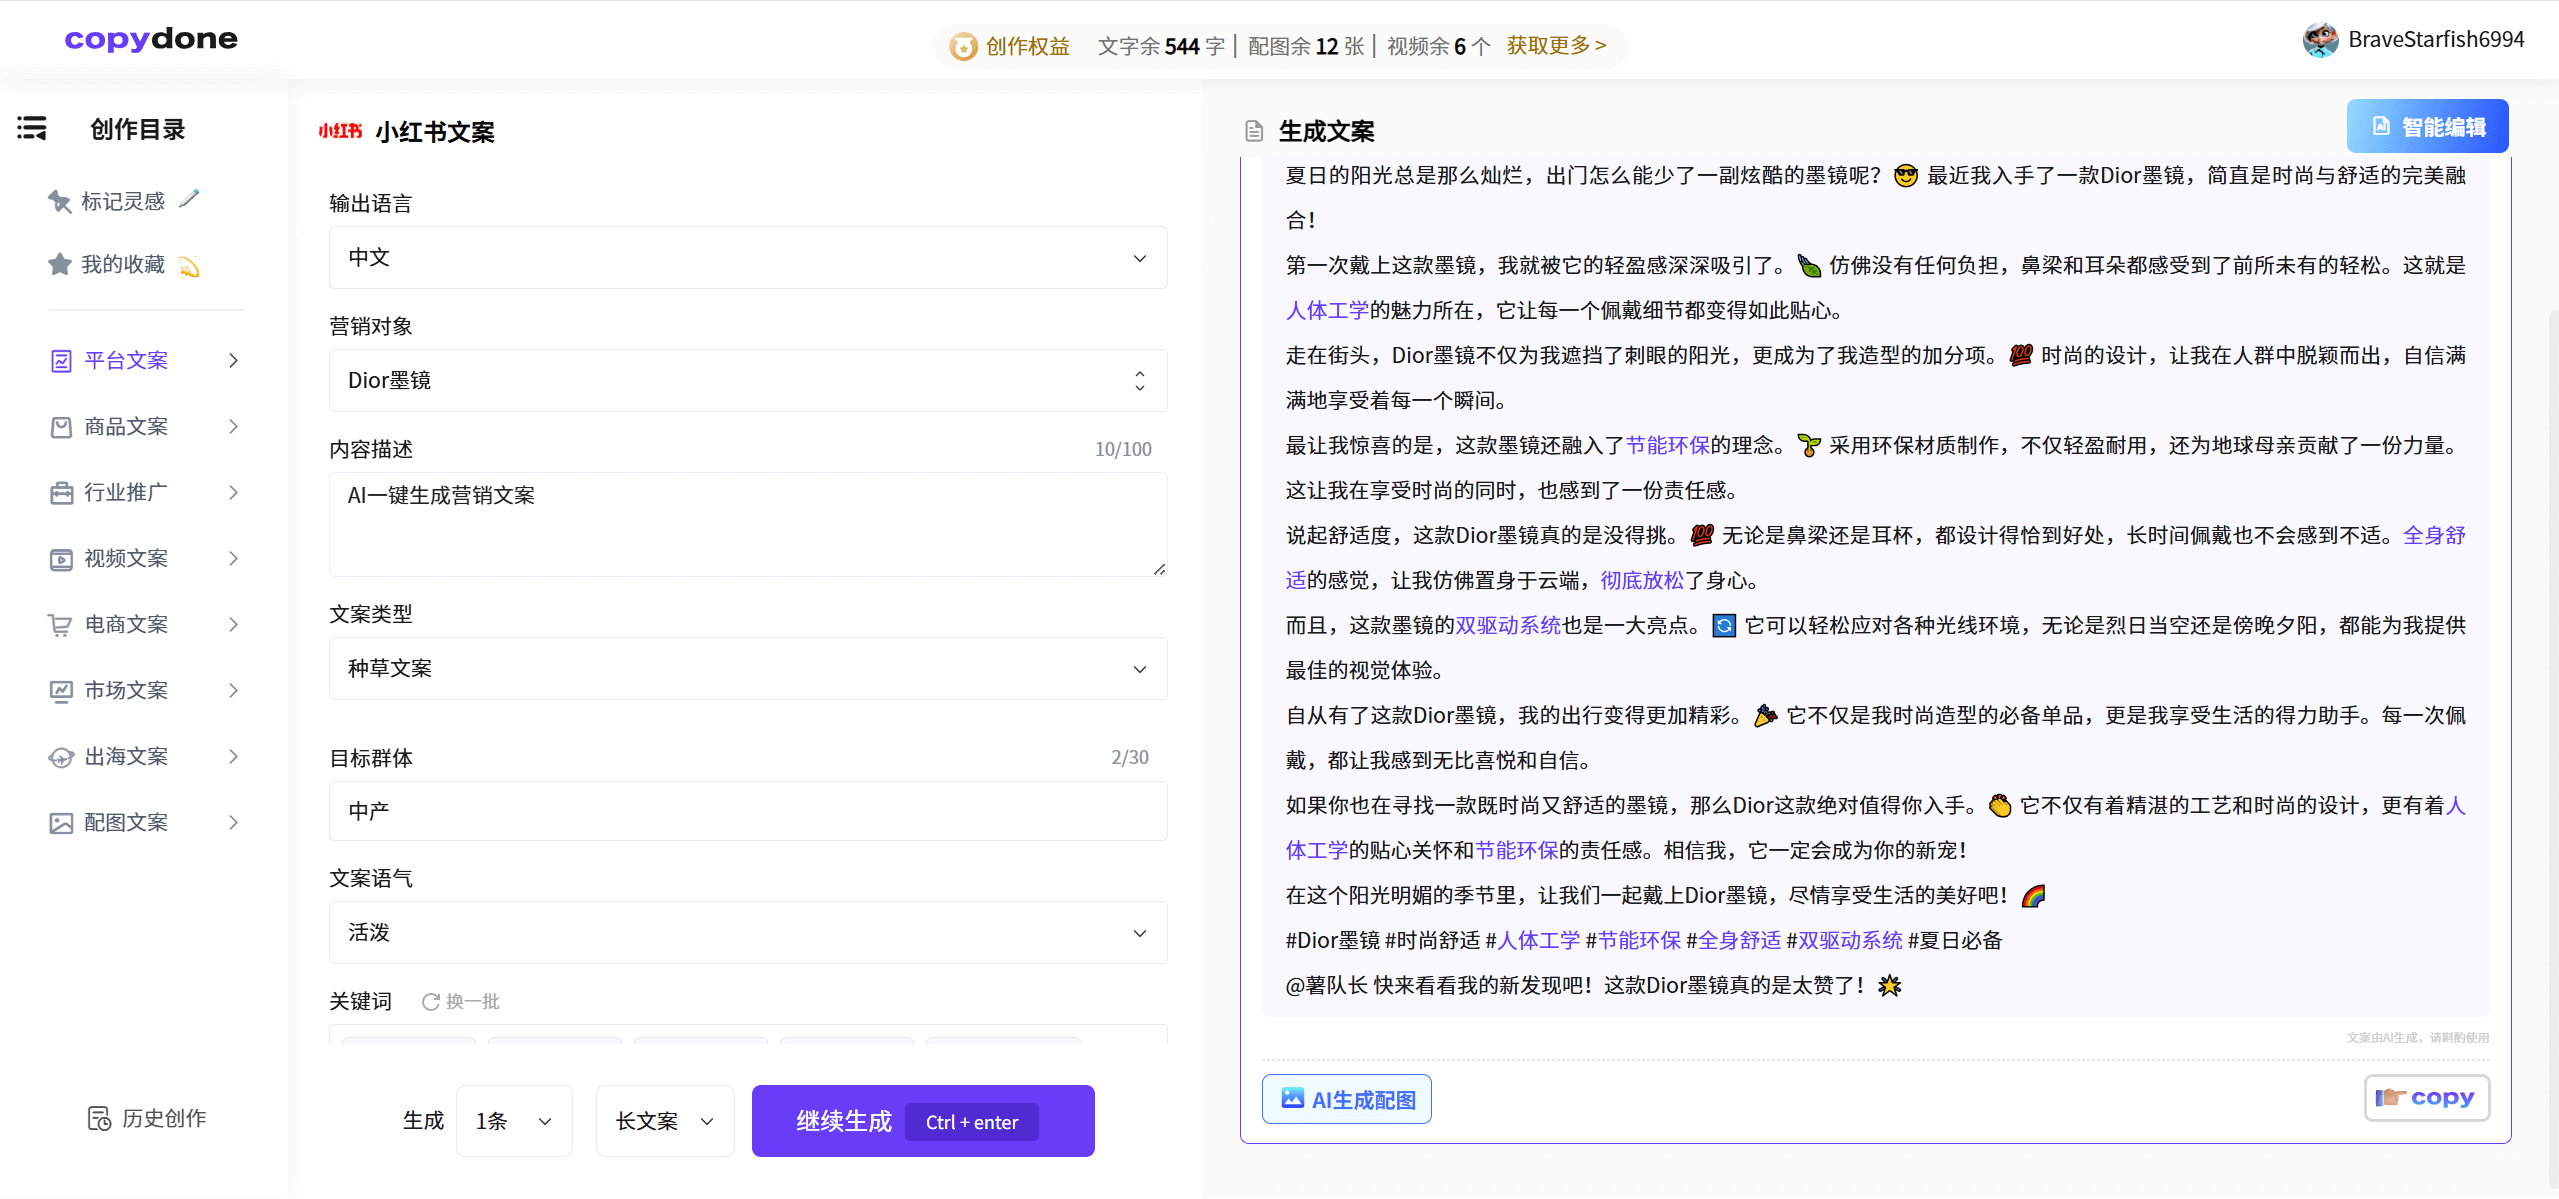Click the 彻底放松 keyword link
The height and width of the screenshot is (1199, 2559).
point(1642,580)
